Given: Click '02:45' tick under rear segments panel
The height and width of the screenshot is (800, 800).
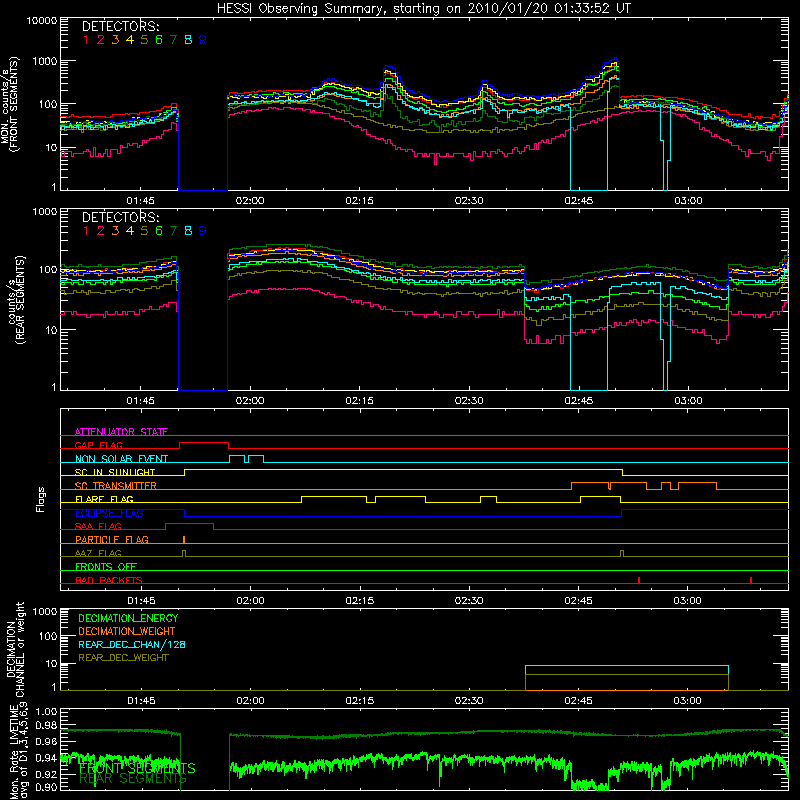Looking at the screenshot, I should [579, 401].
